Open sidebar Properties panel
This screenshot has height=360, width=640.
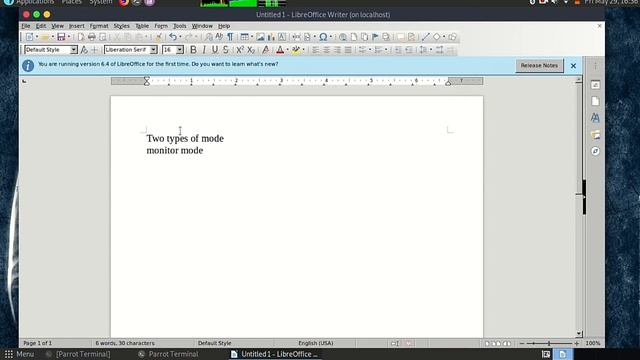596,85
